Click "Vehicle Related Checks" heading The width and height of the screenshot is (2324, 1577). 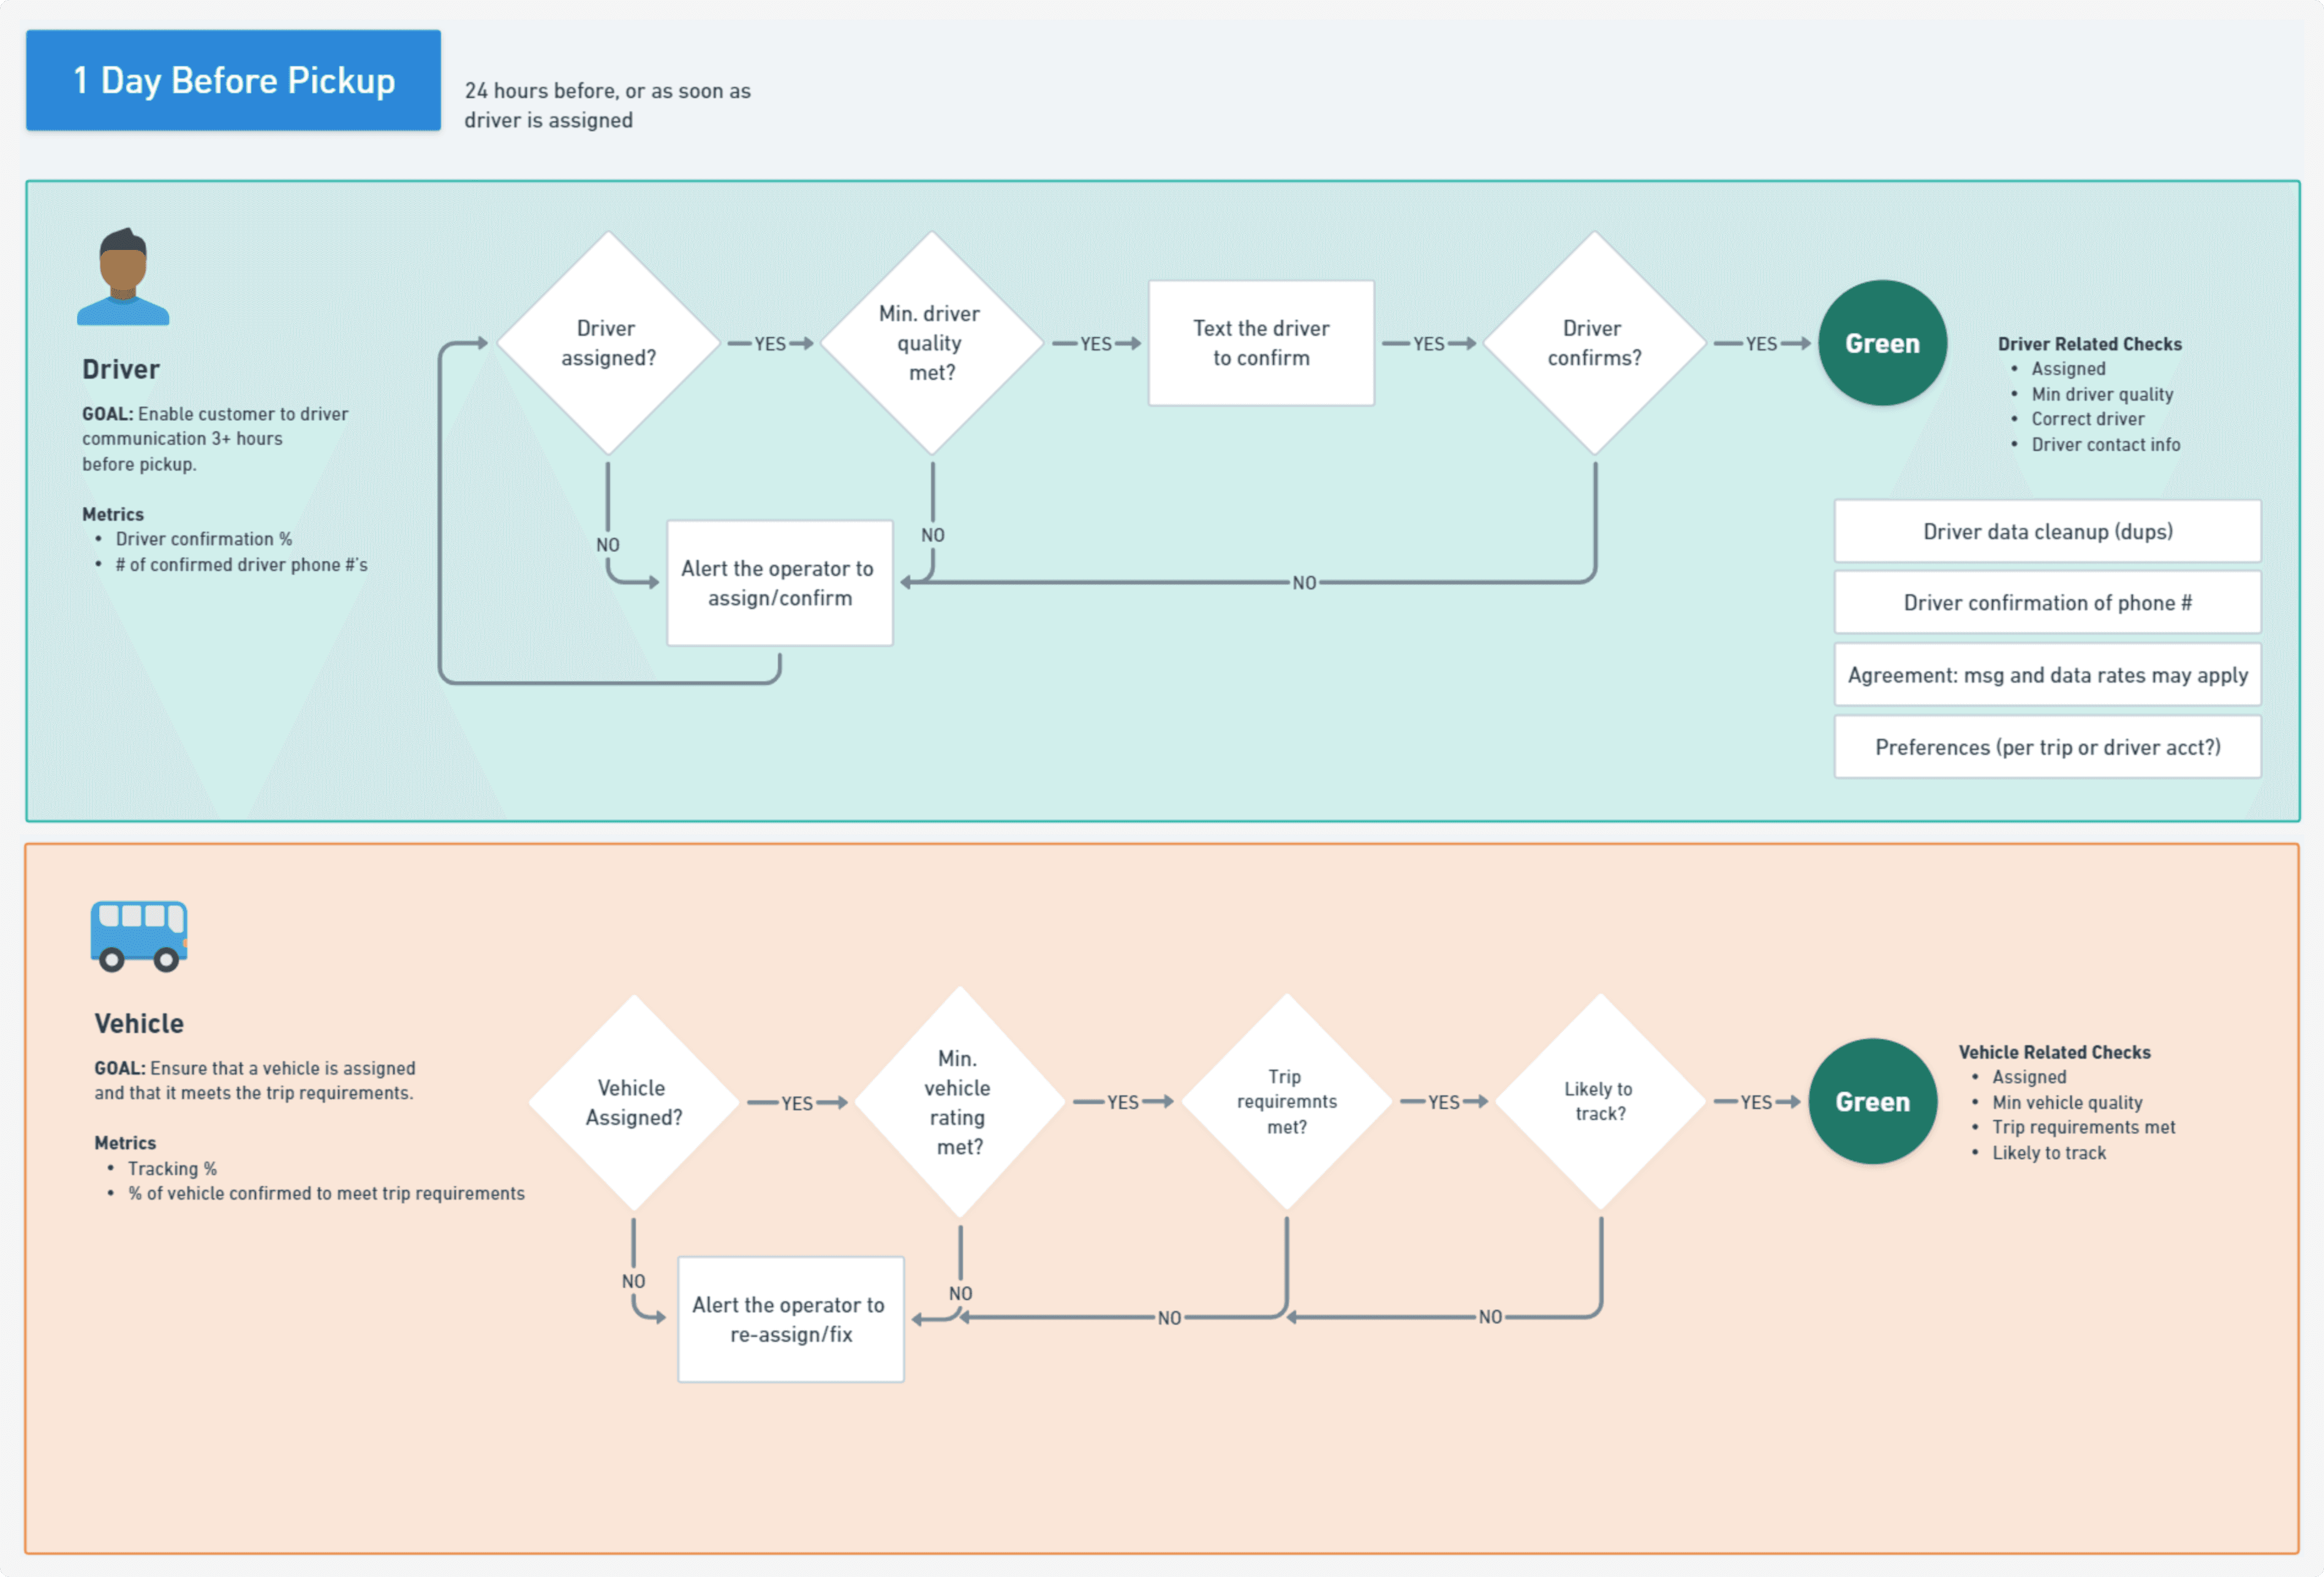[x=2054, y=1052]
